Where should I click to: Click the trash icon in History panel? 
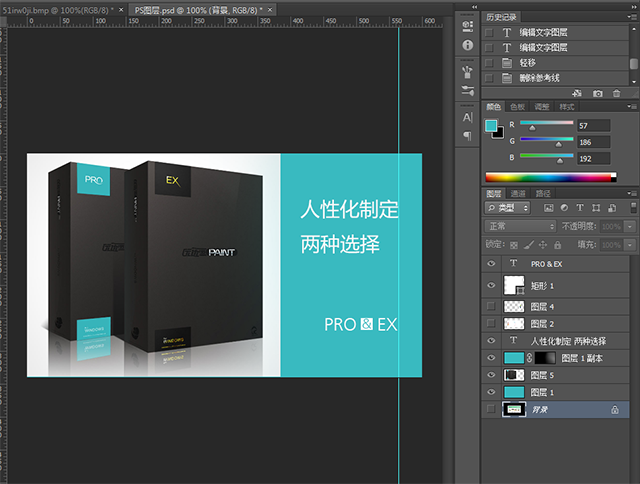[x=617, y=93]
